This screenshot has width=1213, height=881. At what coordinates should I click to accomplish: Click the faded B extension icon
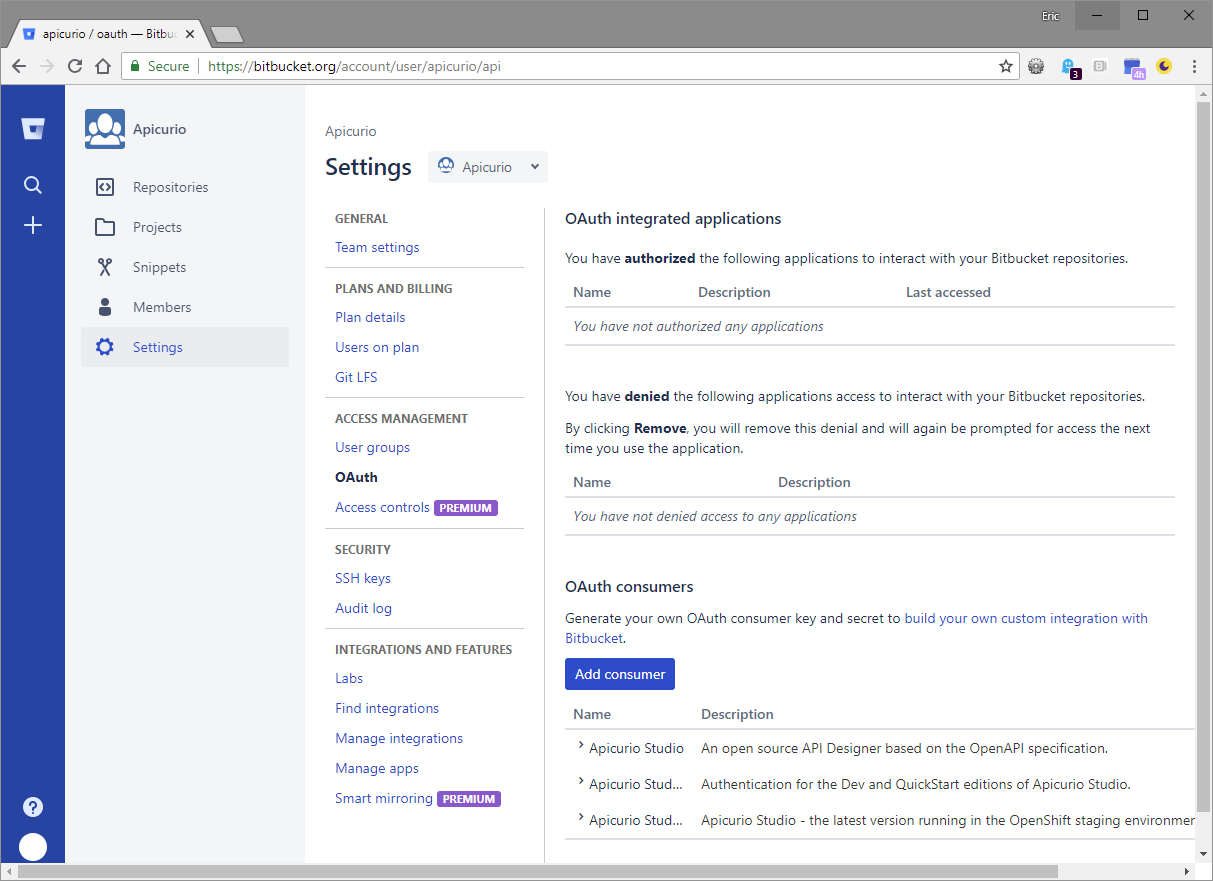(1100, 66)
